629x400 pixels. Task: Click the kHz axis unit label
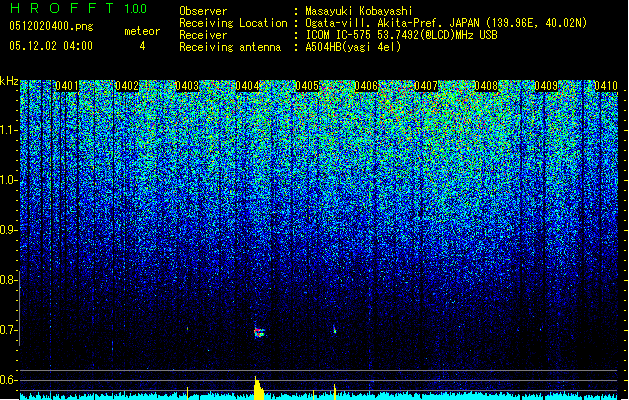pos(9,82)
